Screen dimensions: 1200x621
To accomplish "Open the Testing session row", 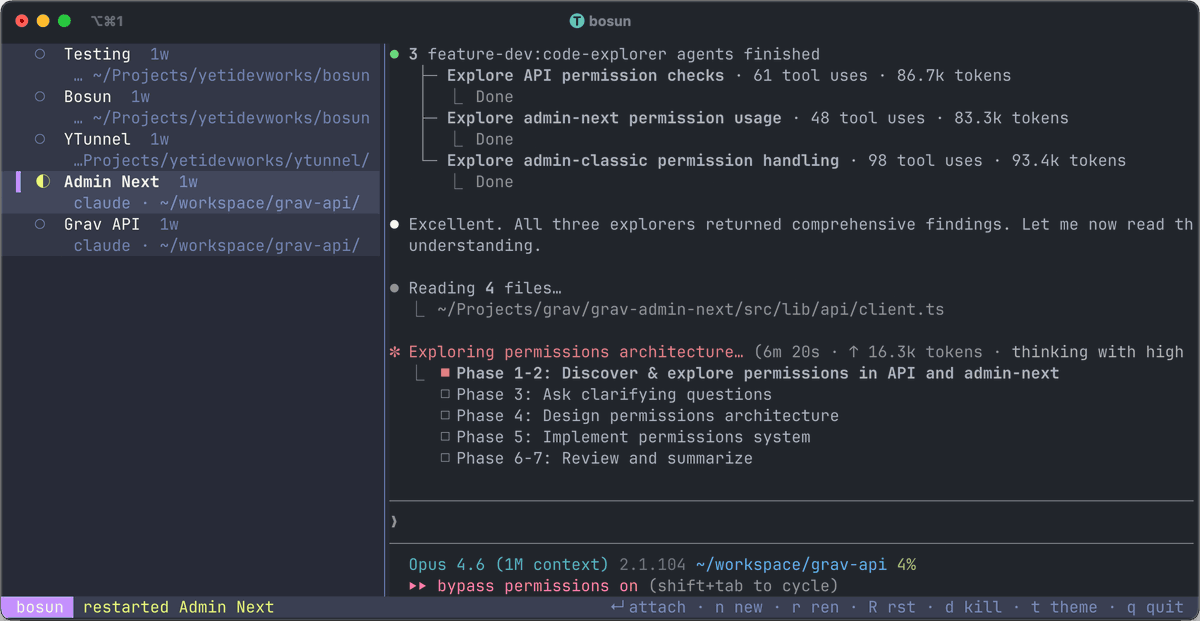I will [191, 65].
